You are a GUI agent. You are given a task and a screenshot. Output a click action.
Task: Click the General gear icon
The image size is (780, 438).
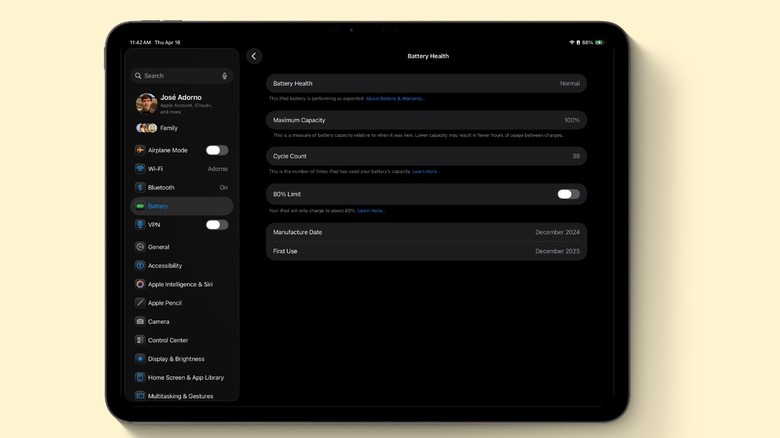140,247
